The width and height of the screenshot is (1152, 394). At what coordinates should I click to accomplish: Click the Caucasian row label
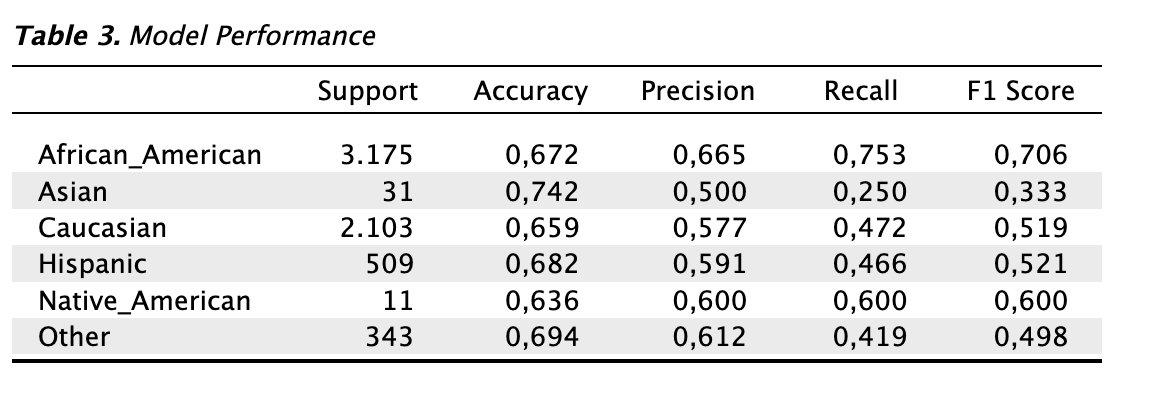click(x=102, y=228)
